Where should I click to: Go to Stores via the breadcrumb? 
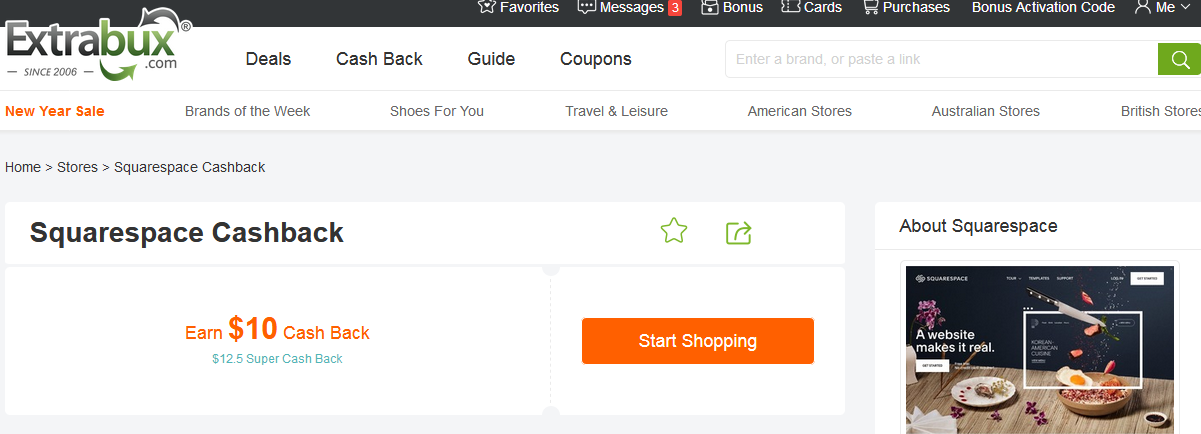pos(77,167)
